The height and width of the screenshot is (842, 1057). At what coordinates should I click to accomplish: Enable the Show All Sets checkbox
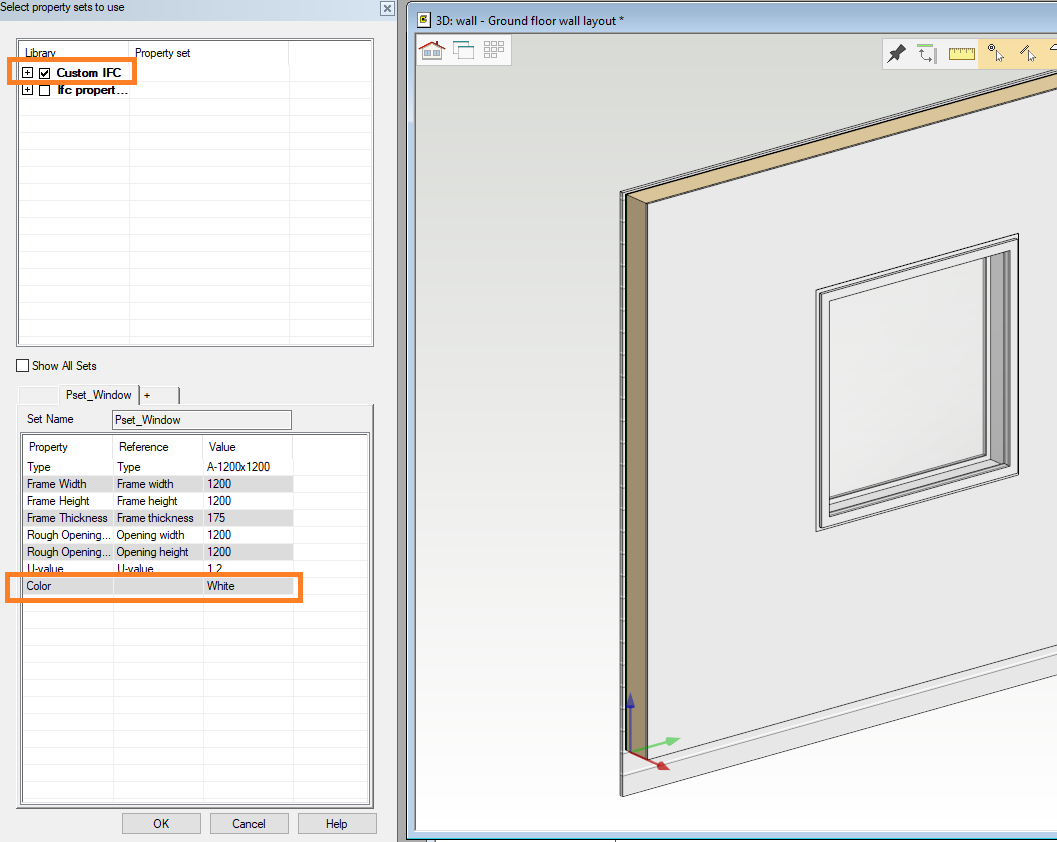tap(23, 366)
